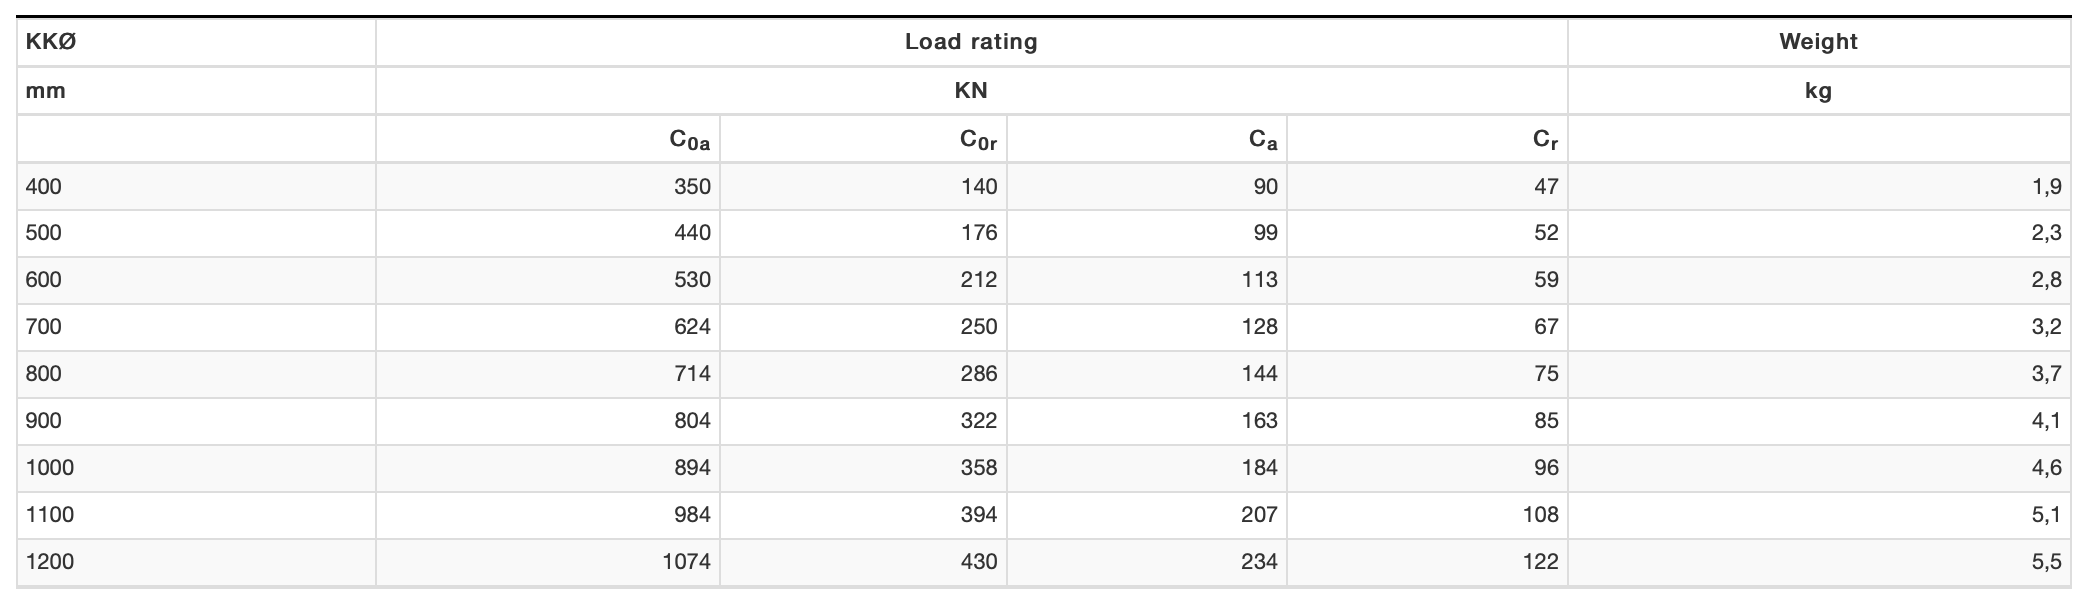
Task: Click the kg unit cell
Action: [1819, 91]
